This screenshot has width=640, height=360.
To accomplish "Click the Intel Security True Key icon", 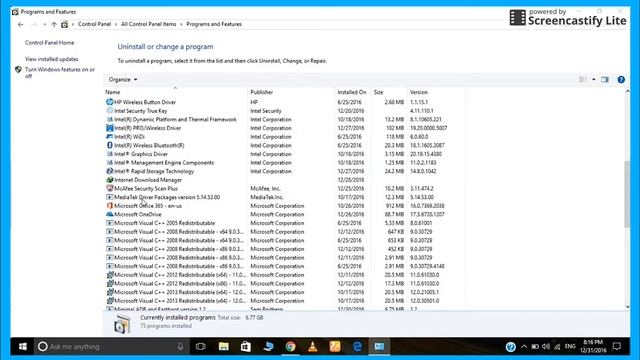I will point(109,111).
